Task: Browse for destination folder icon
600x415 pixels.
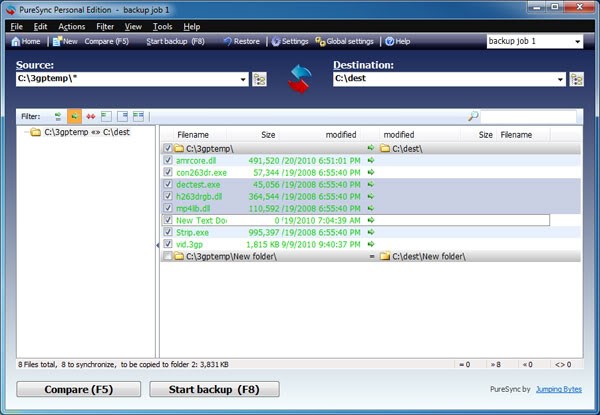Action: pos(577,79)
